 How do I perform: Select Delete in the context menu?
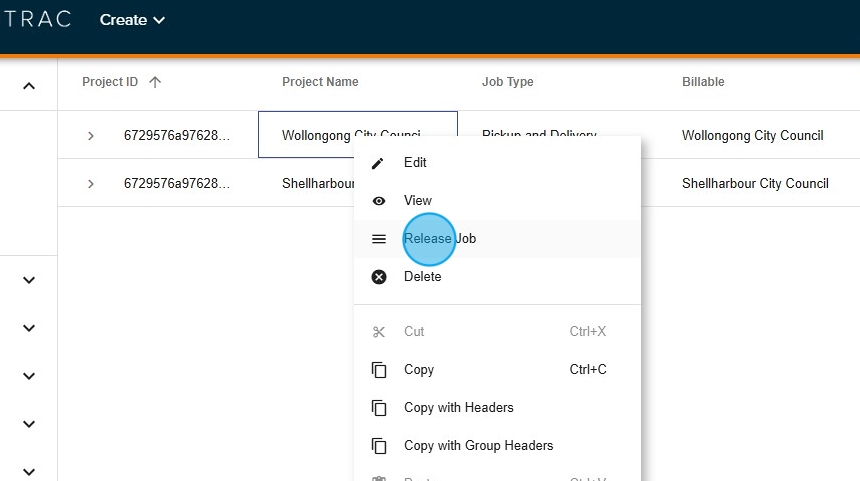coord(422,277)
